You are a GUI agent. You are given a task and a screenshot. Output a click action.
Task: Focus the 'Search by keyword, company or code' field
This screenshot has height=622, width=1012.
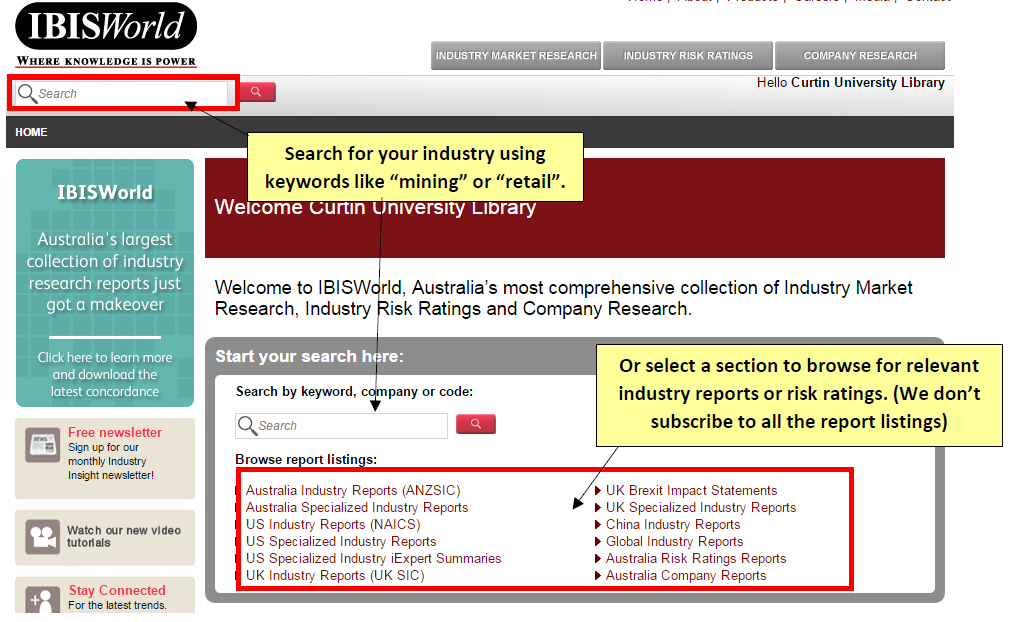pos(341,426)
